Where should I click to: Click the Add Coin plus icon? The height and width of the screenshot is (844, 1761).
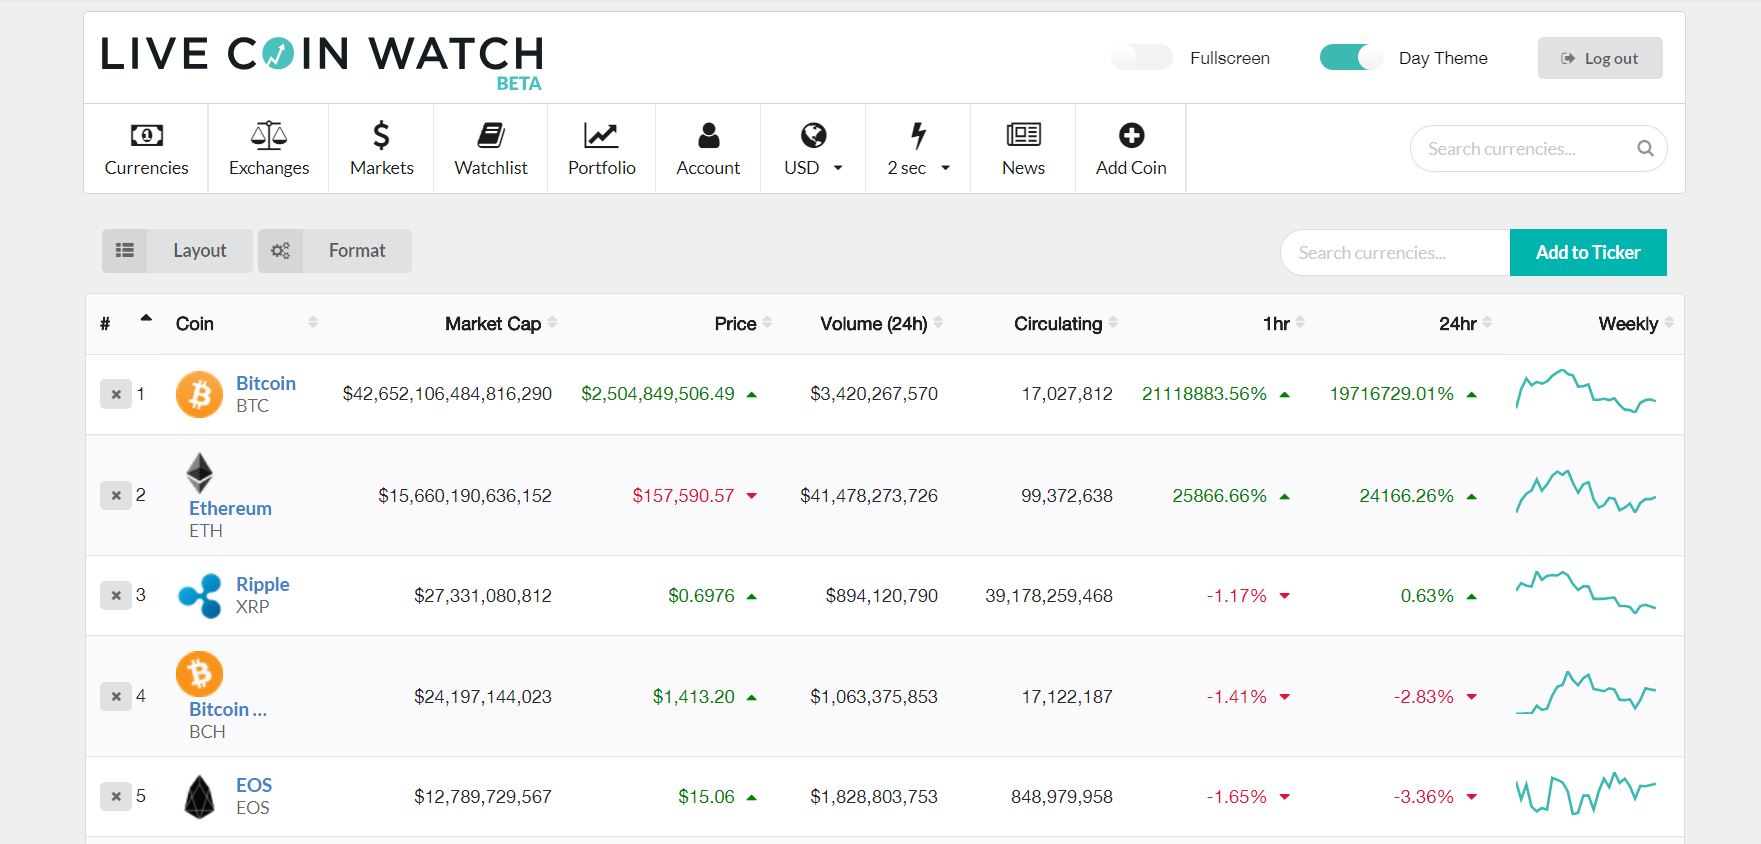coord(1131,135)
